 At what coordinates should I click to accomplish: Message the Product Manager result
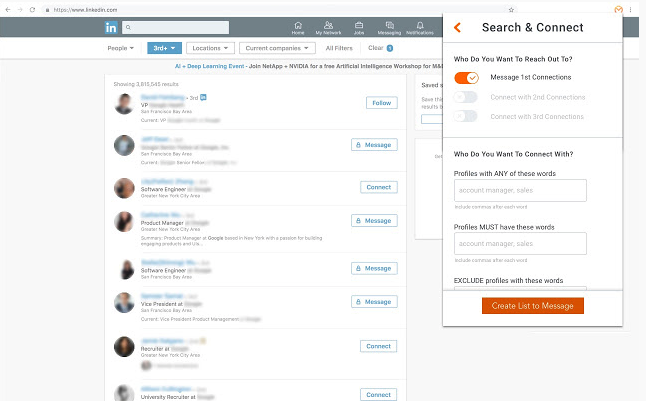click(374, 221)
